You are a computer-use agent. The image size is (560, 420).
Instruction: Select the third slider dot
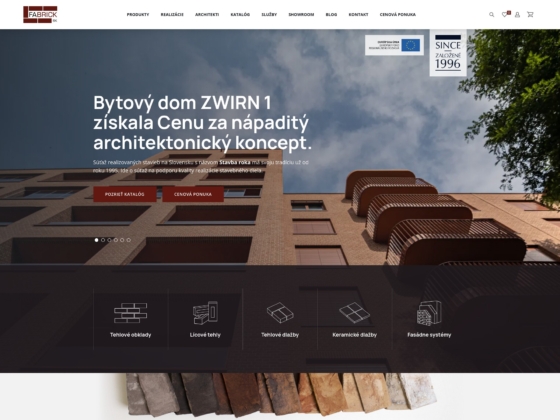[x=109, y=240]
